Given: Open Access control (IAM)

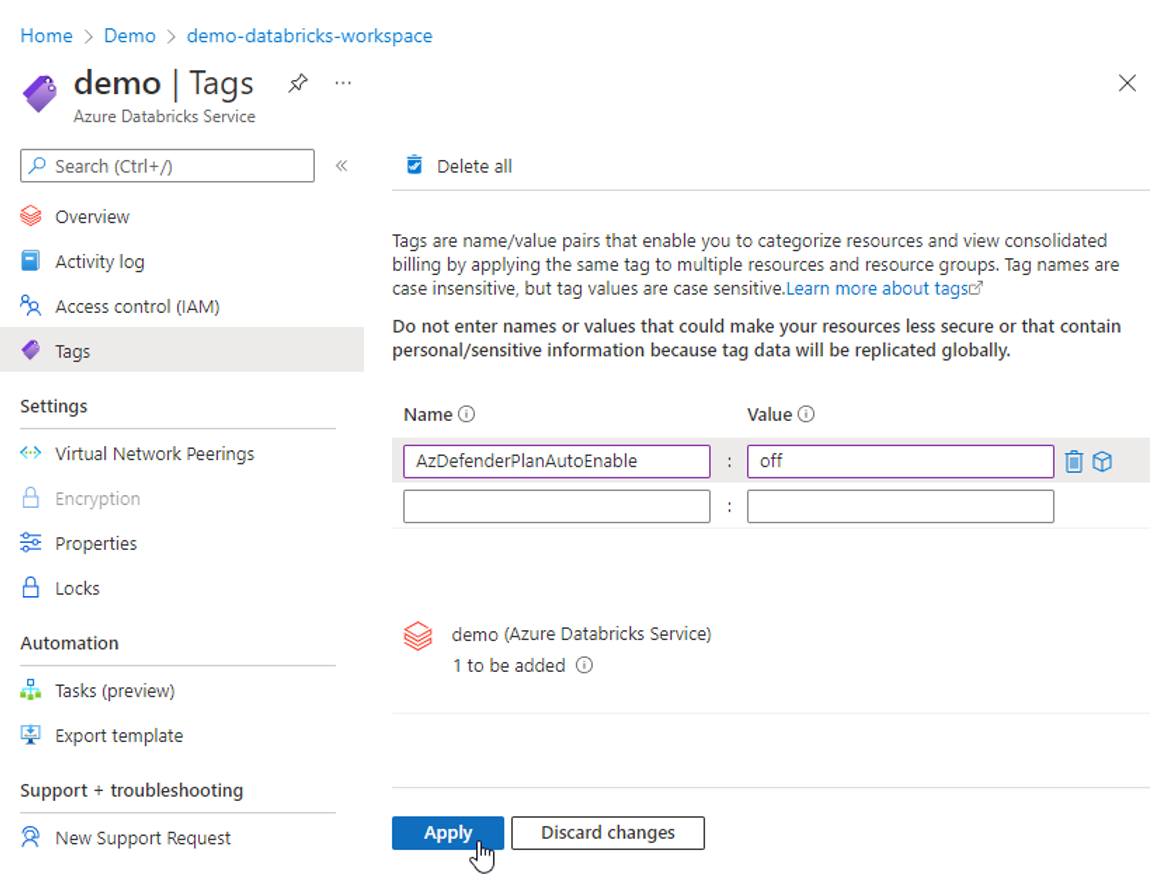Looking at the screenshot, I should [x=135, y=306].
